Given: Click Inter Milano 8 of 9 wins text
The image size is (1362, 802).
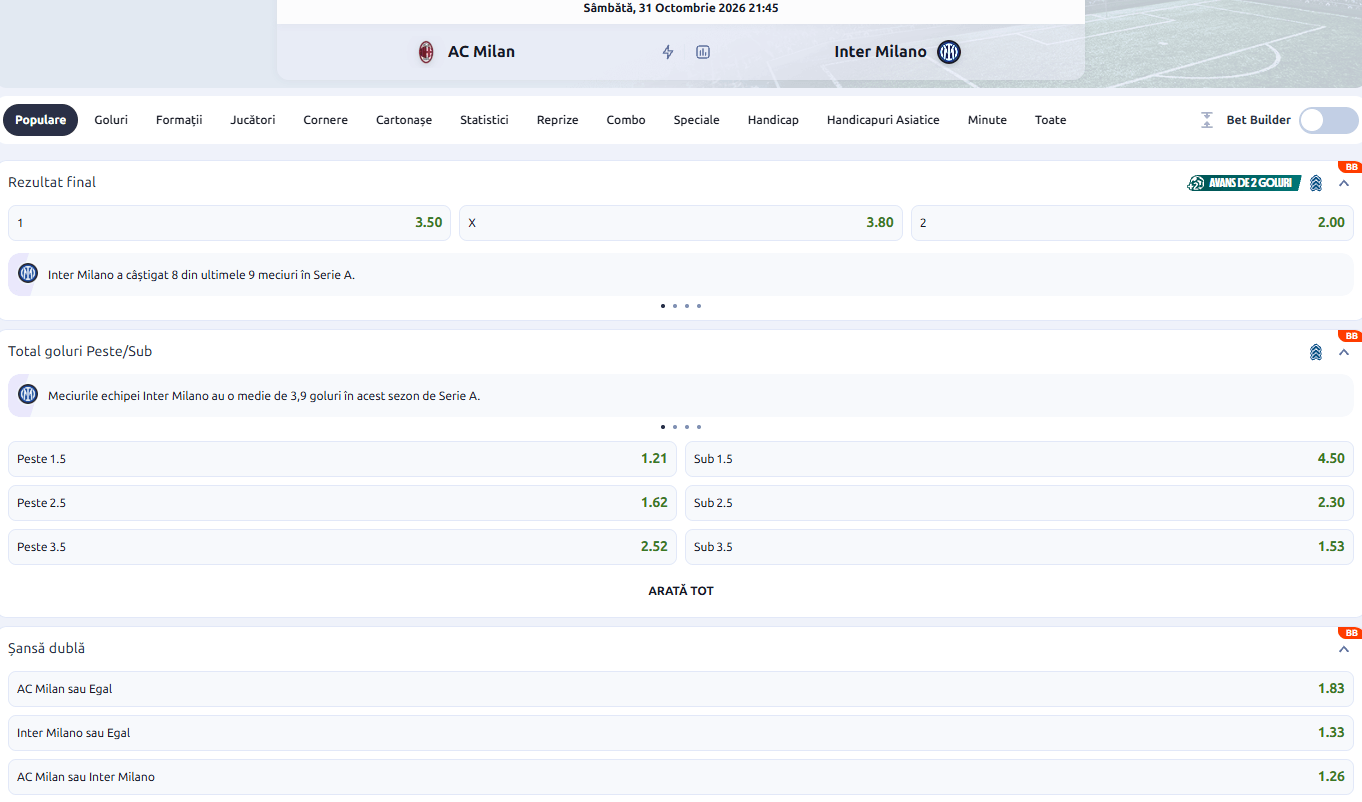Looking at the screenshot, I should click(x=201, y=274).
